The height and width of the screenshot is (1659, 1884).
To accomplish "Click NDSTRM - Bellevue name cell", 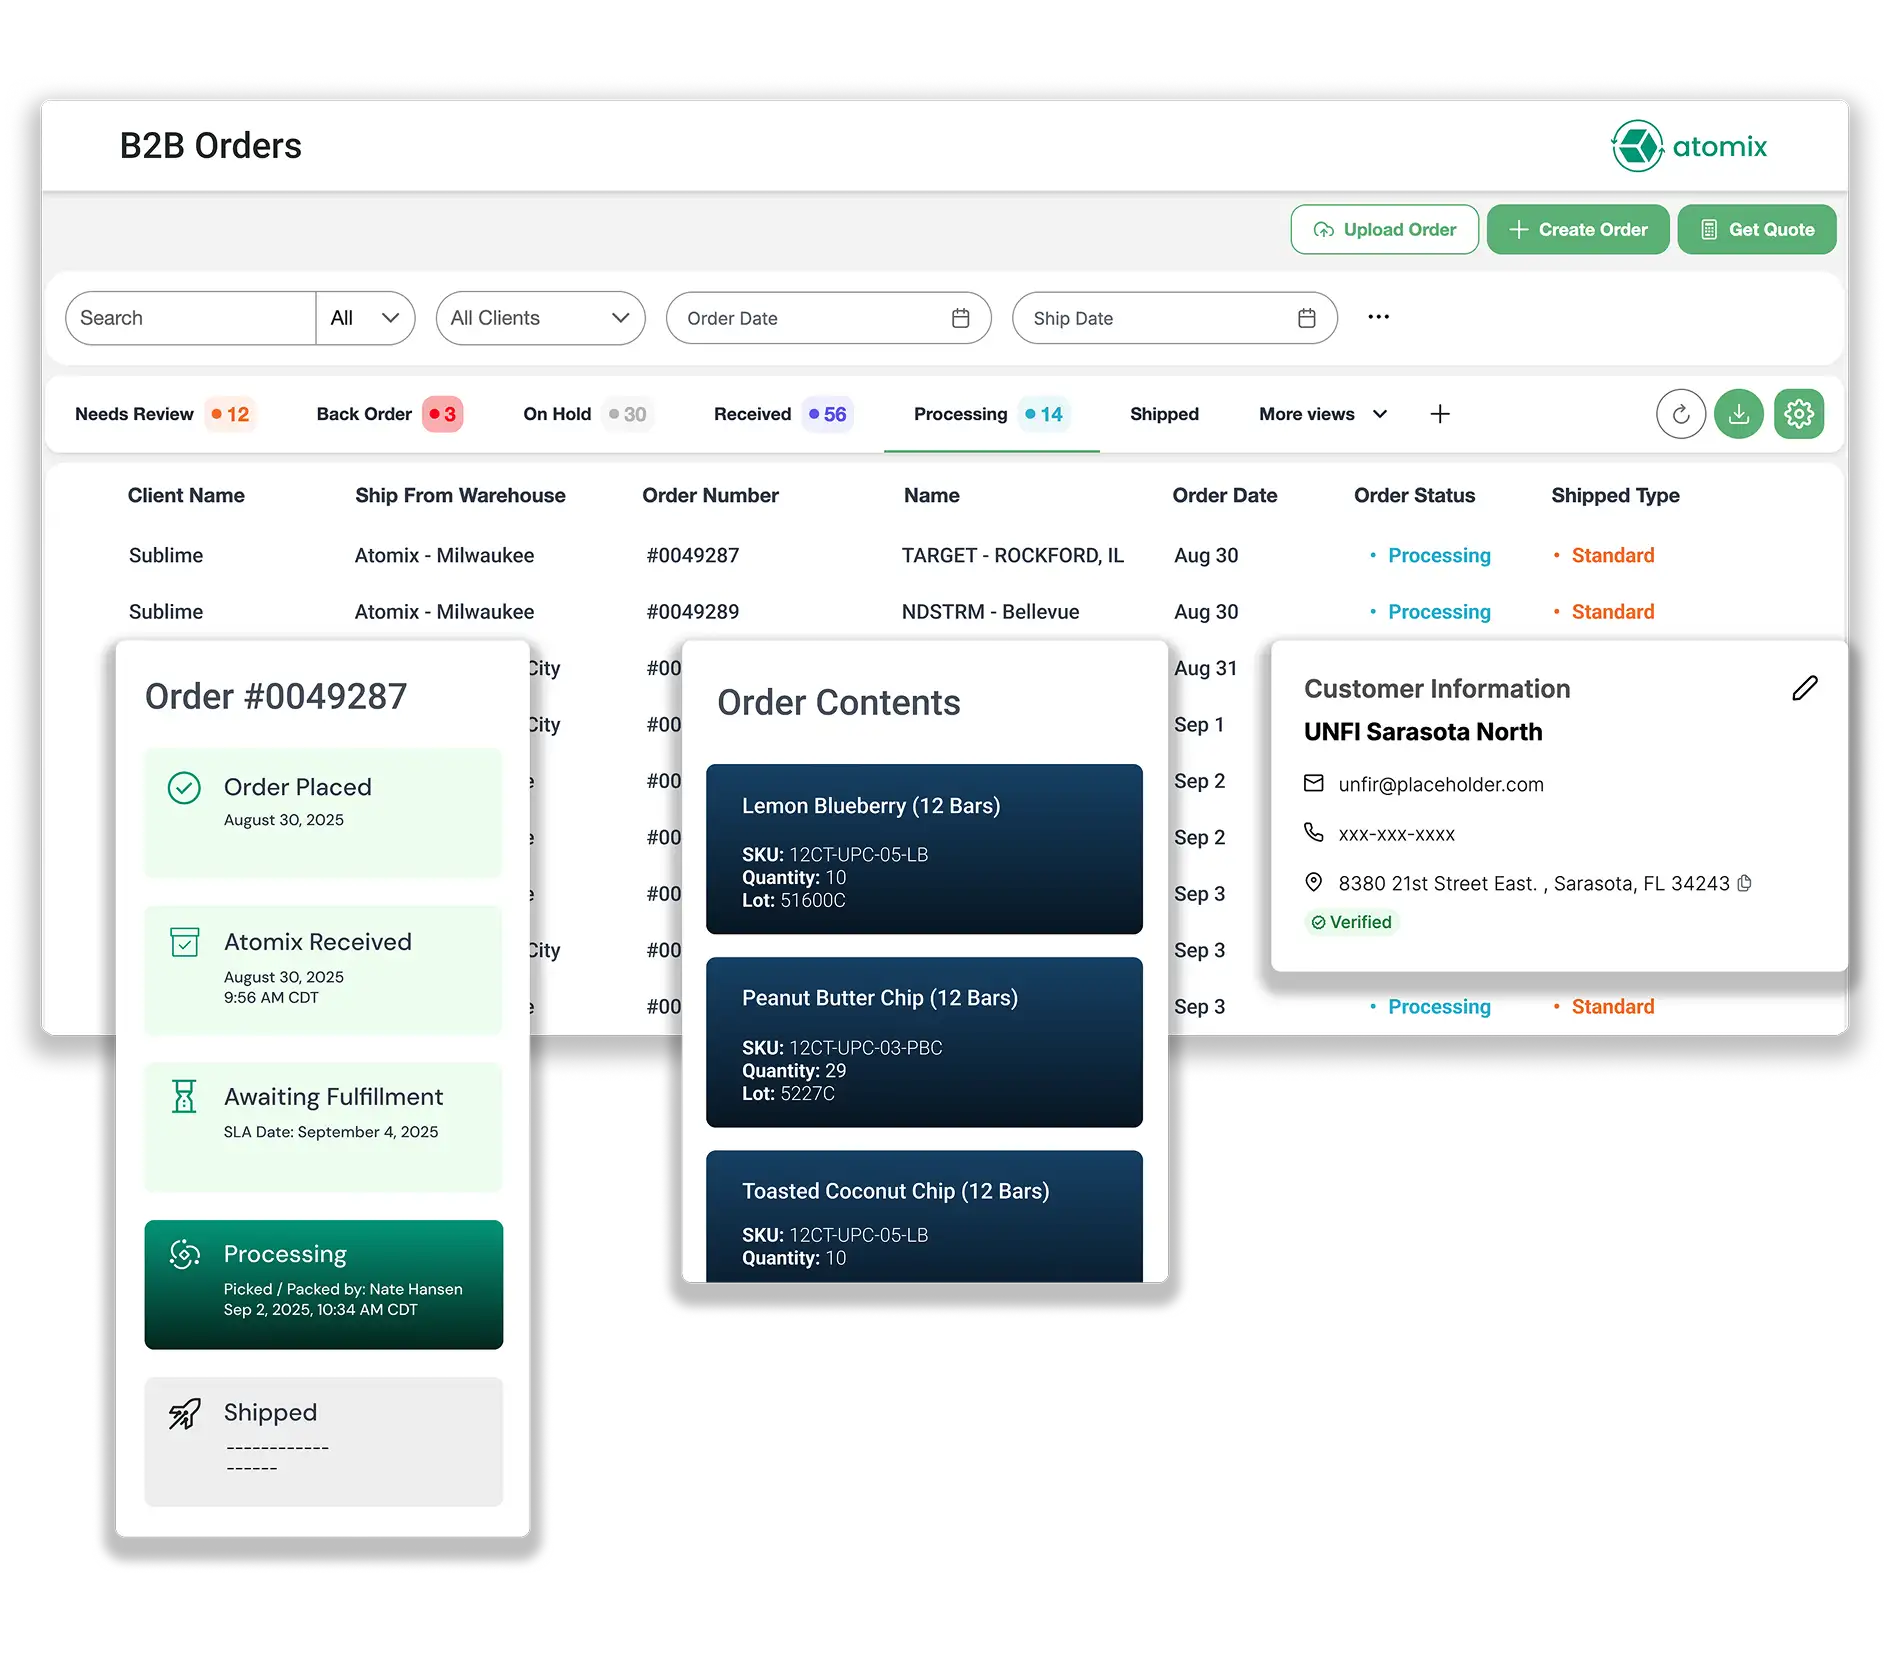I will [x=990, y=611].
